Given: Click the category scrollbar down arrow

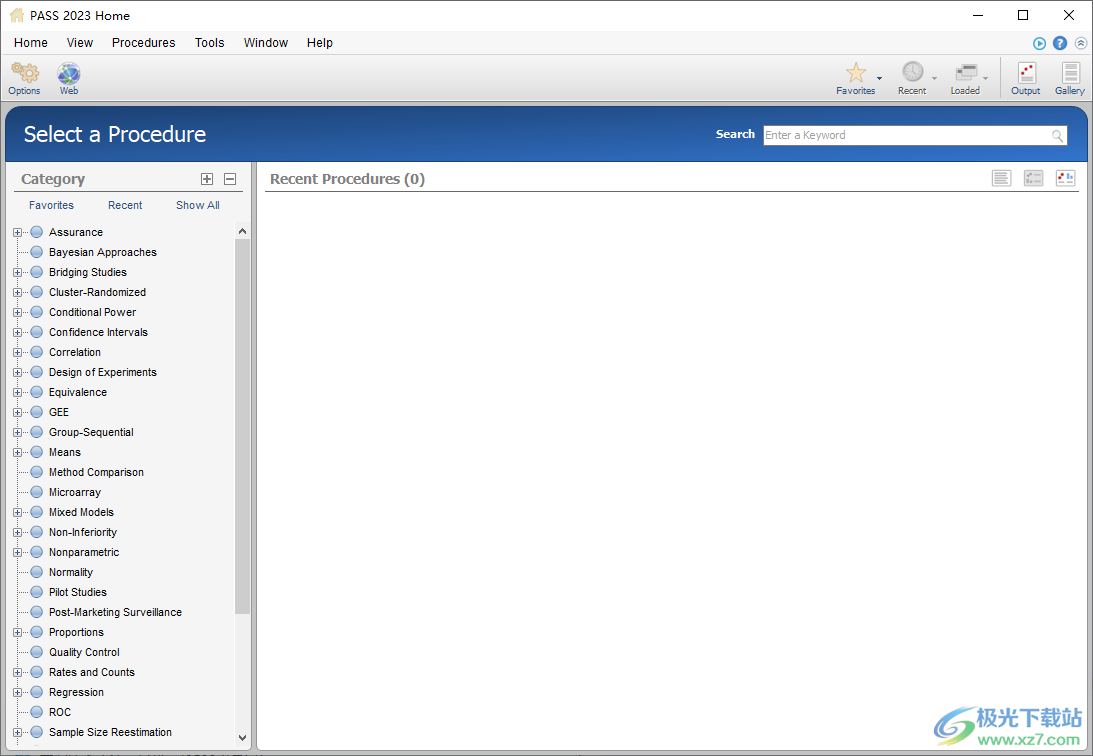Looking at the screenshot, I should coord(242,737).
